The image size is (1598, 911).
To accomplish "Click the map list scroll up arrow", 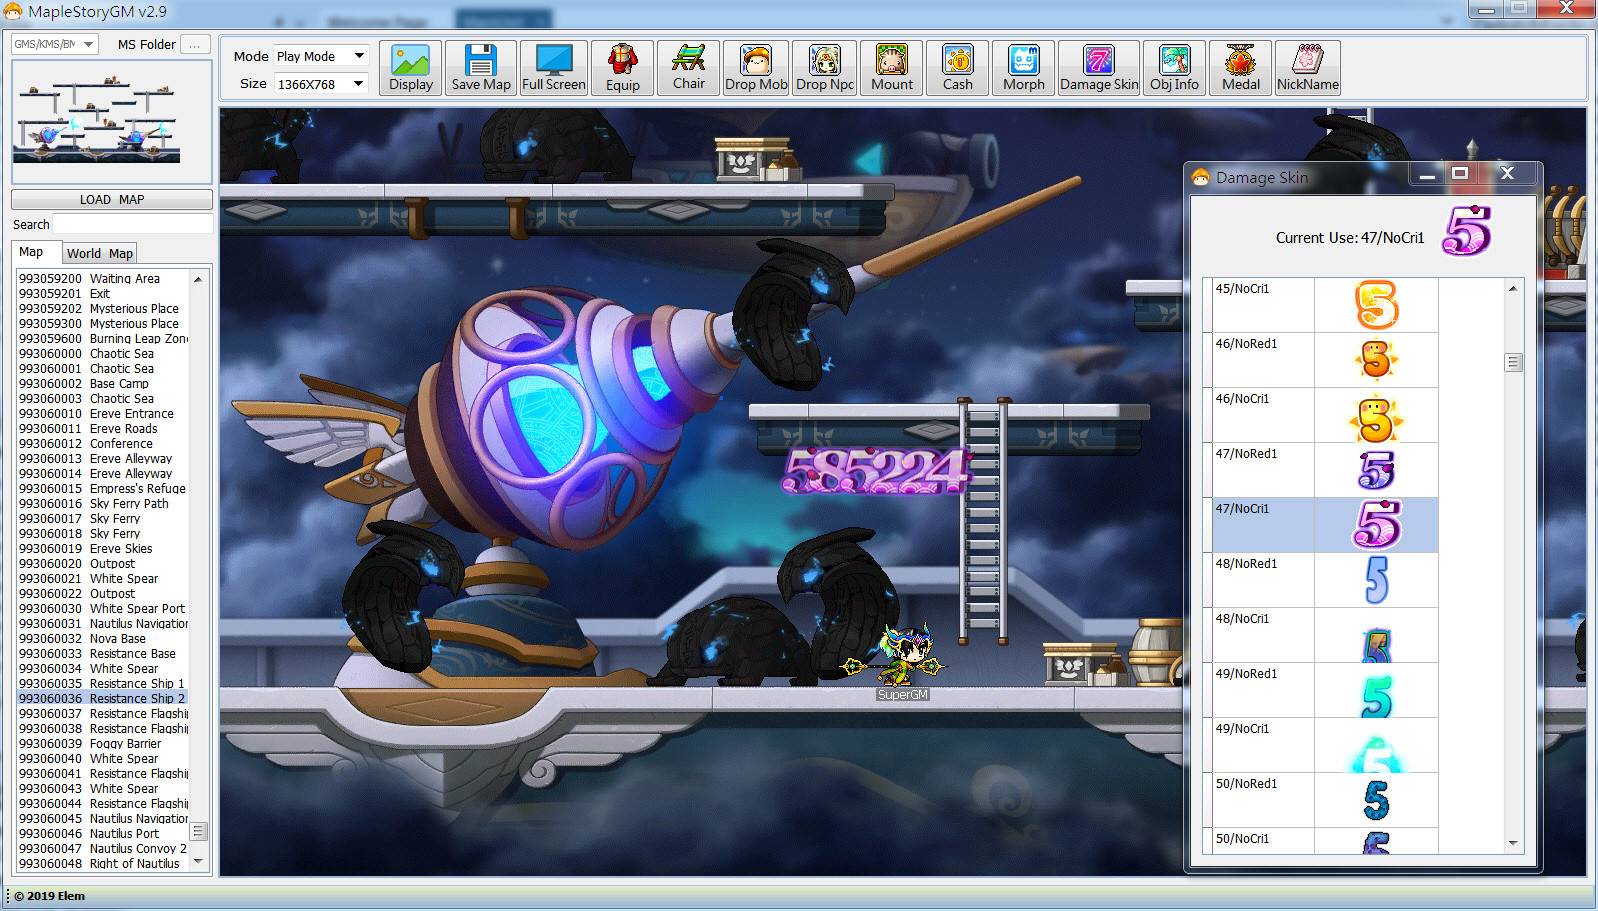I will tap(198, 279).
